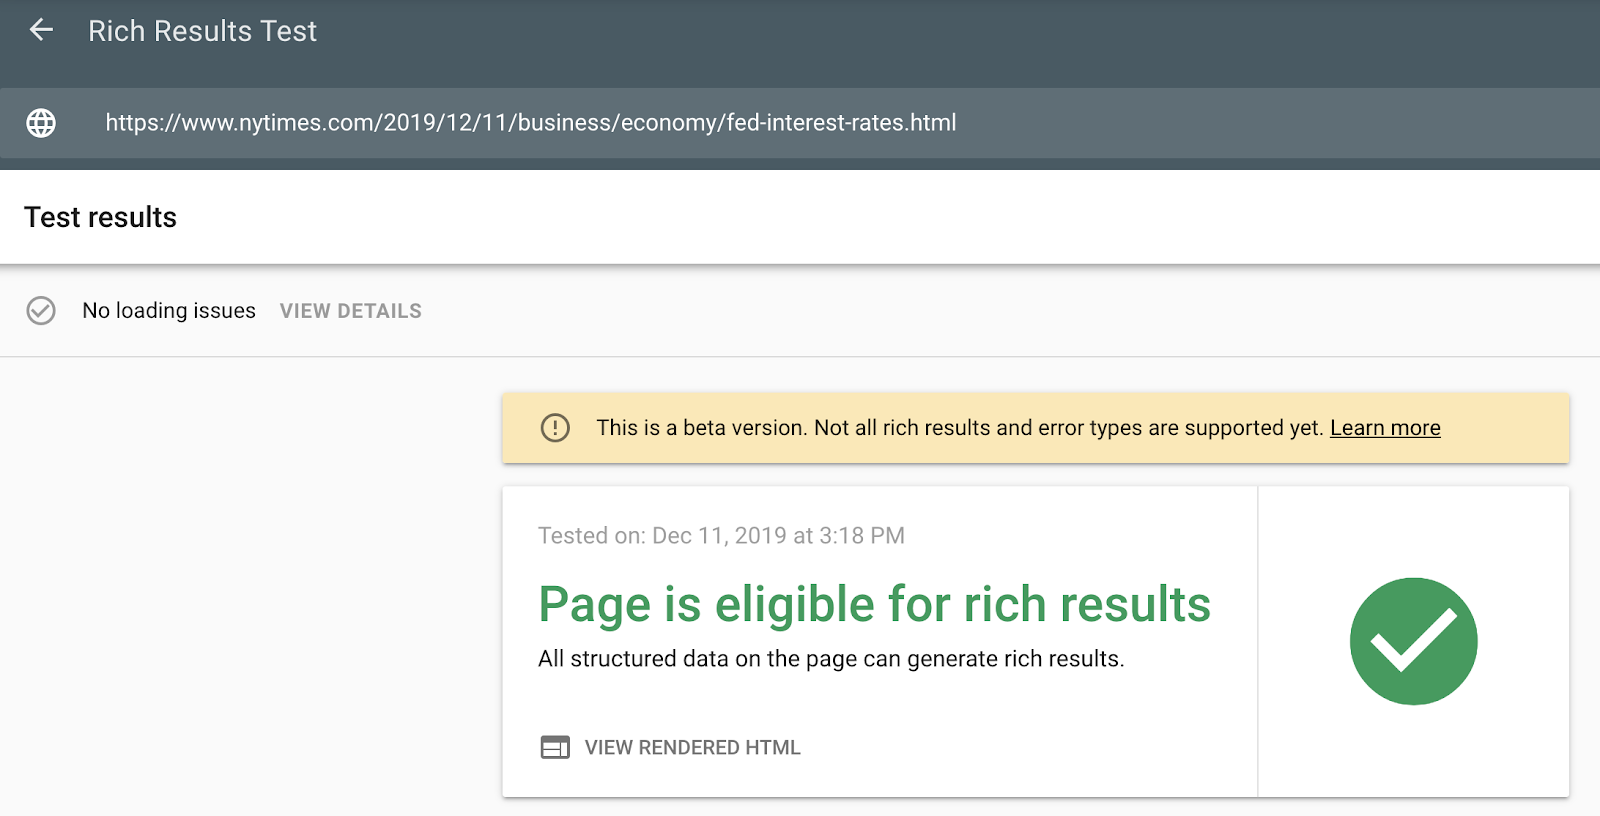Click the 'This is a beta version' sentence
1600x816 pixels.
701,428
